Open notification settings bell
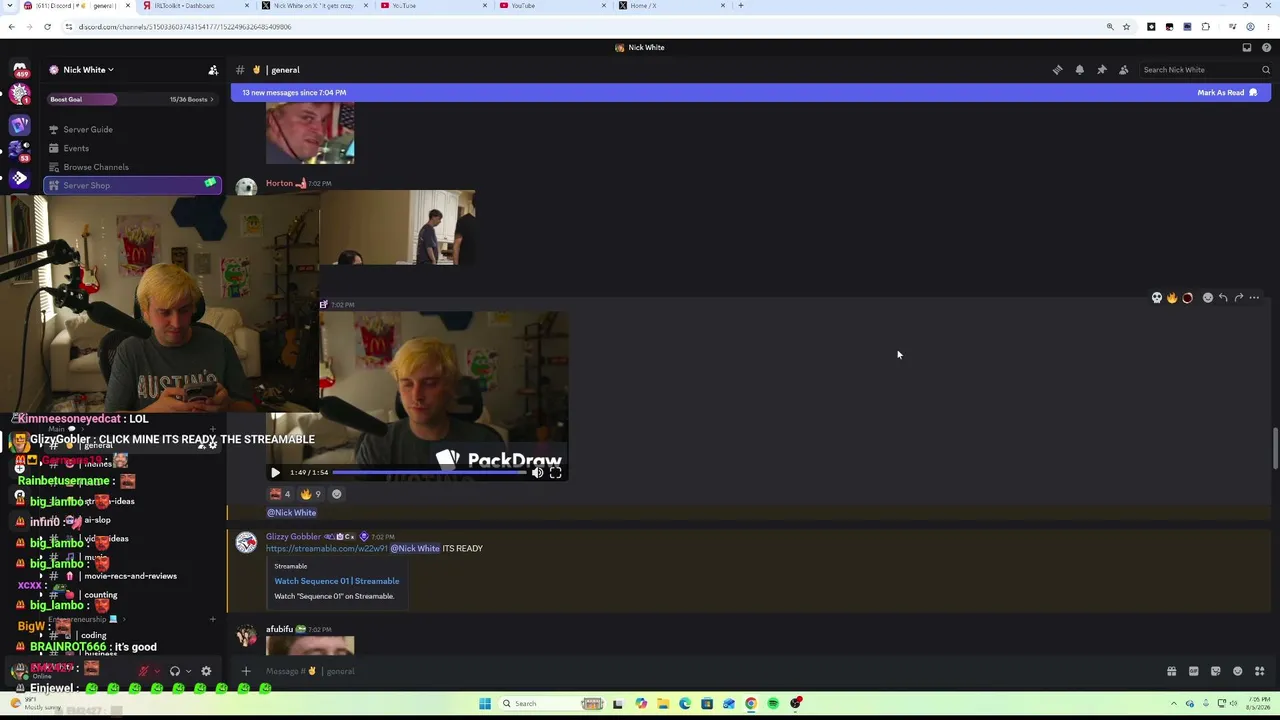This screenshot has width=1280, height=720. click(x=1079, y=70)
